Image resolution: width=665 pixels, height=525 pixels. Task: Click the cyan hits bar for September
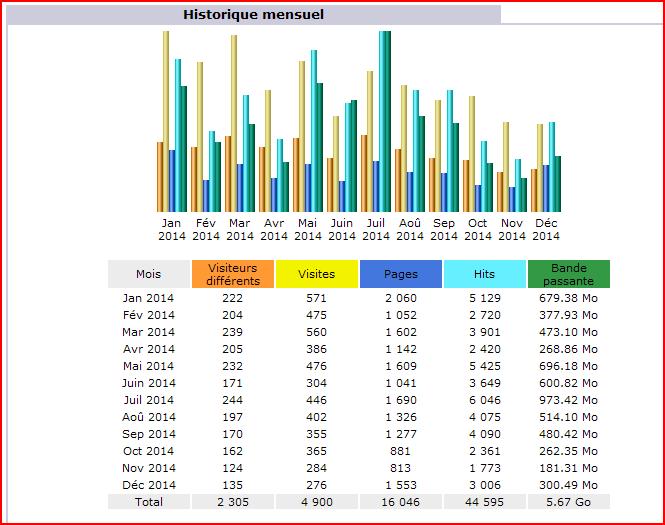click(x=450, y=151)
